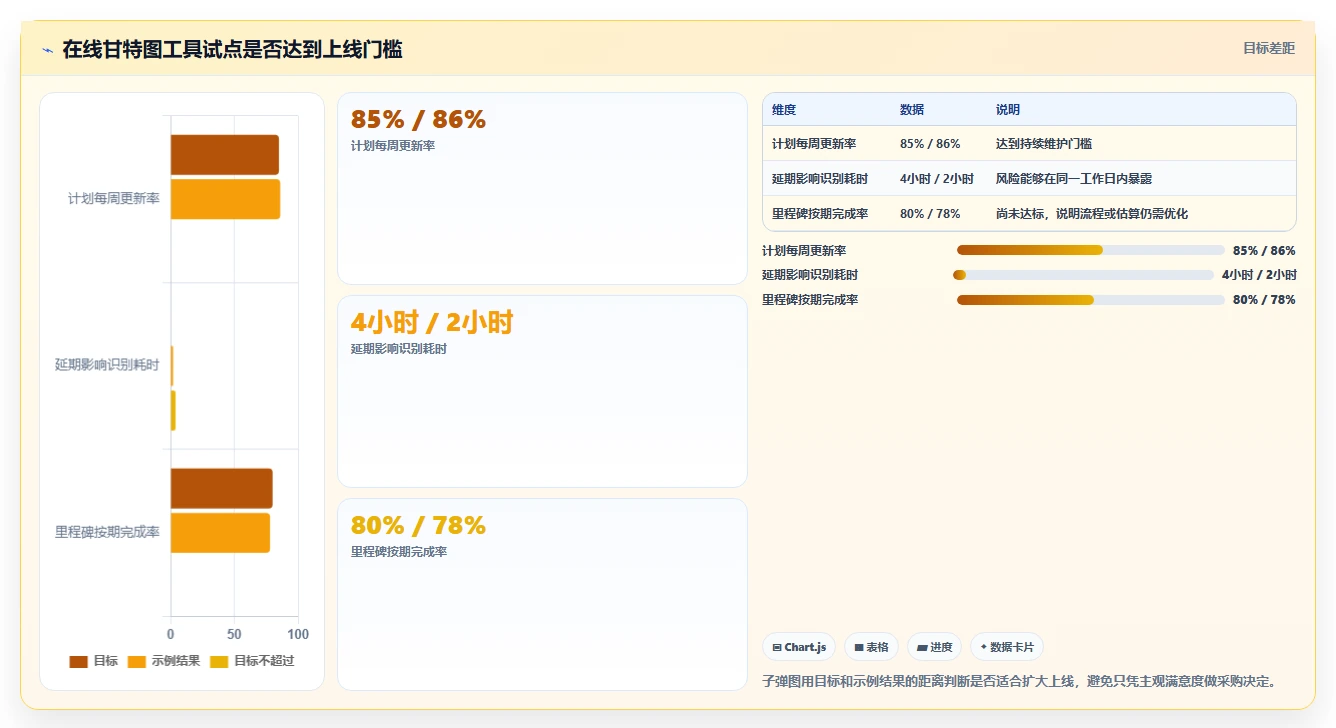Click the 80% / 78% data card

(542, 594)
